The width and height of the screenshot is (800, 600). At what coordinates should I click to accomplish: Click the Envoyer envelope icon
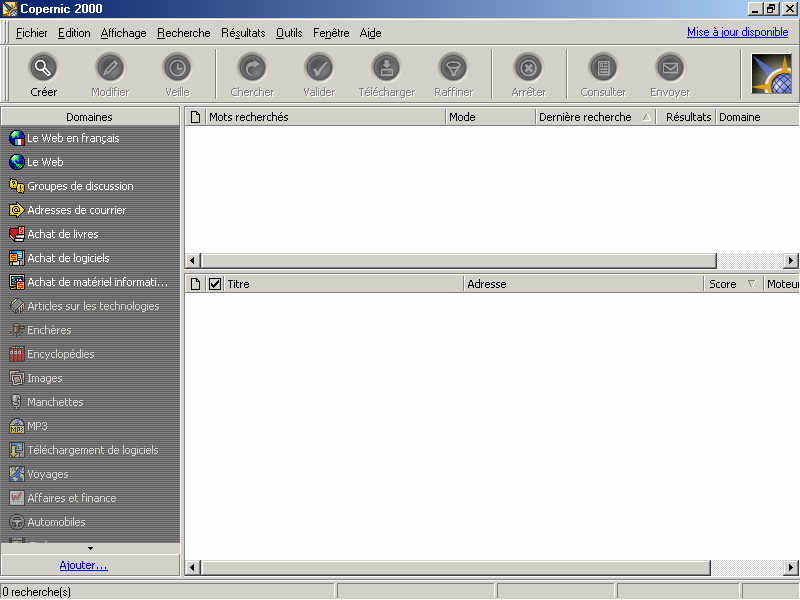coord(670,67)
